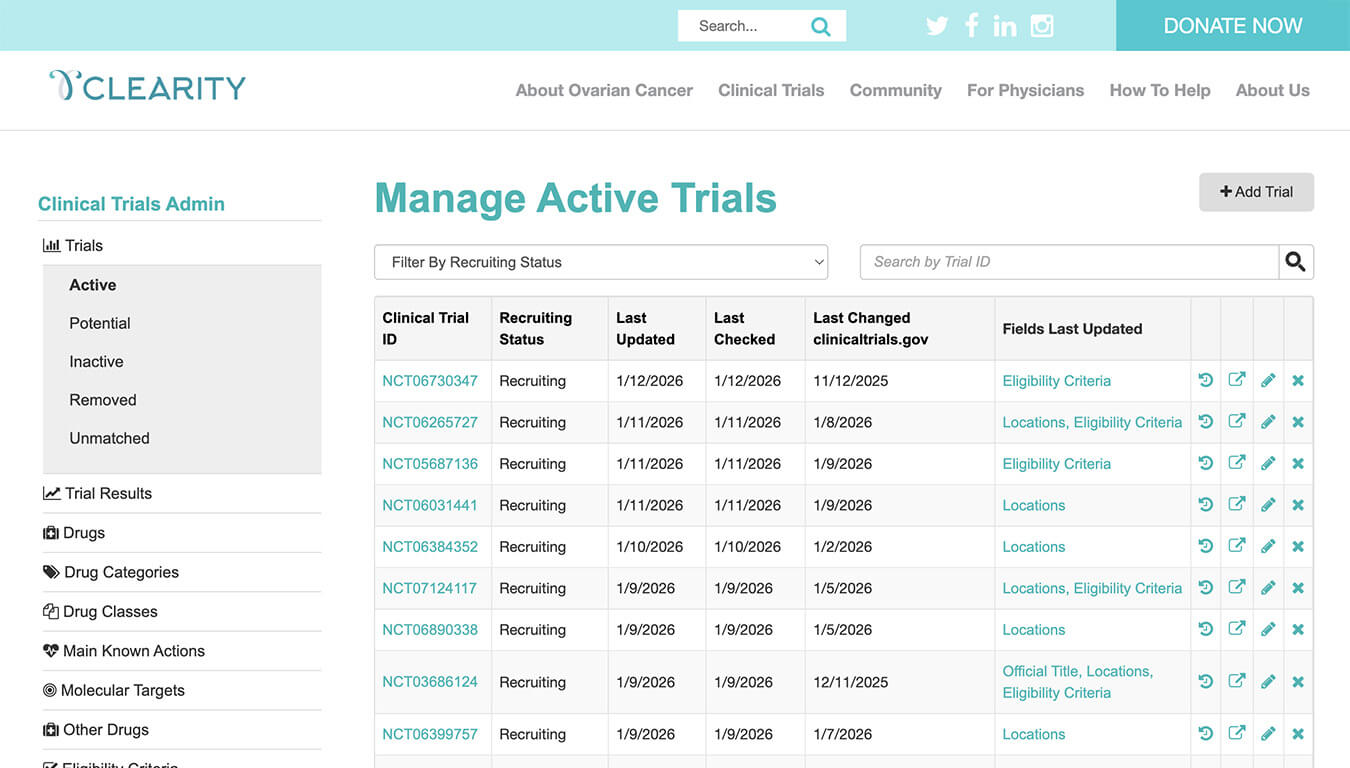Select the Potential trials sidebar item

pos(100,323)
